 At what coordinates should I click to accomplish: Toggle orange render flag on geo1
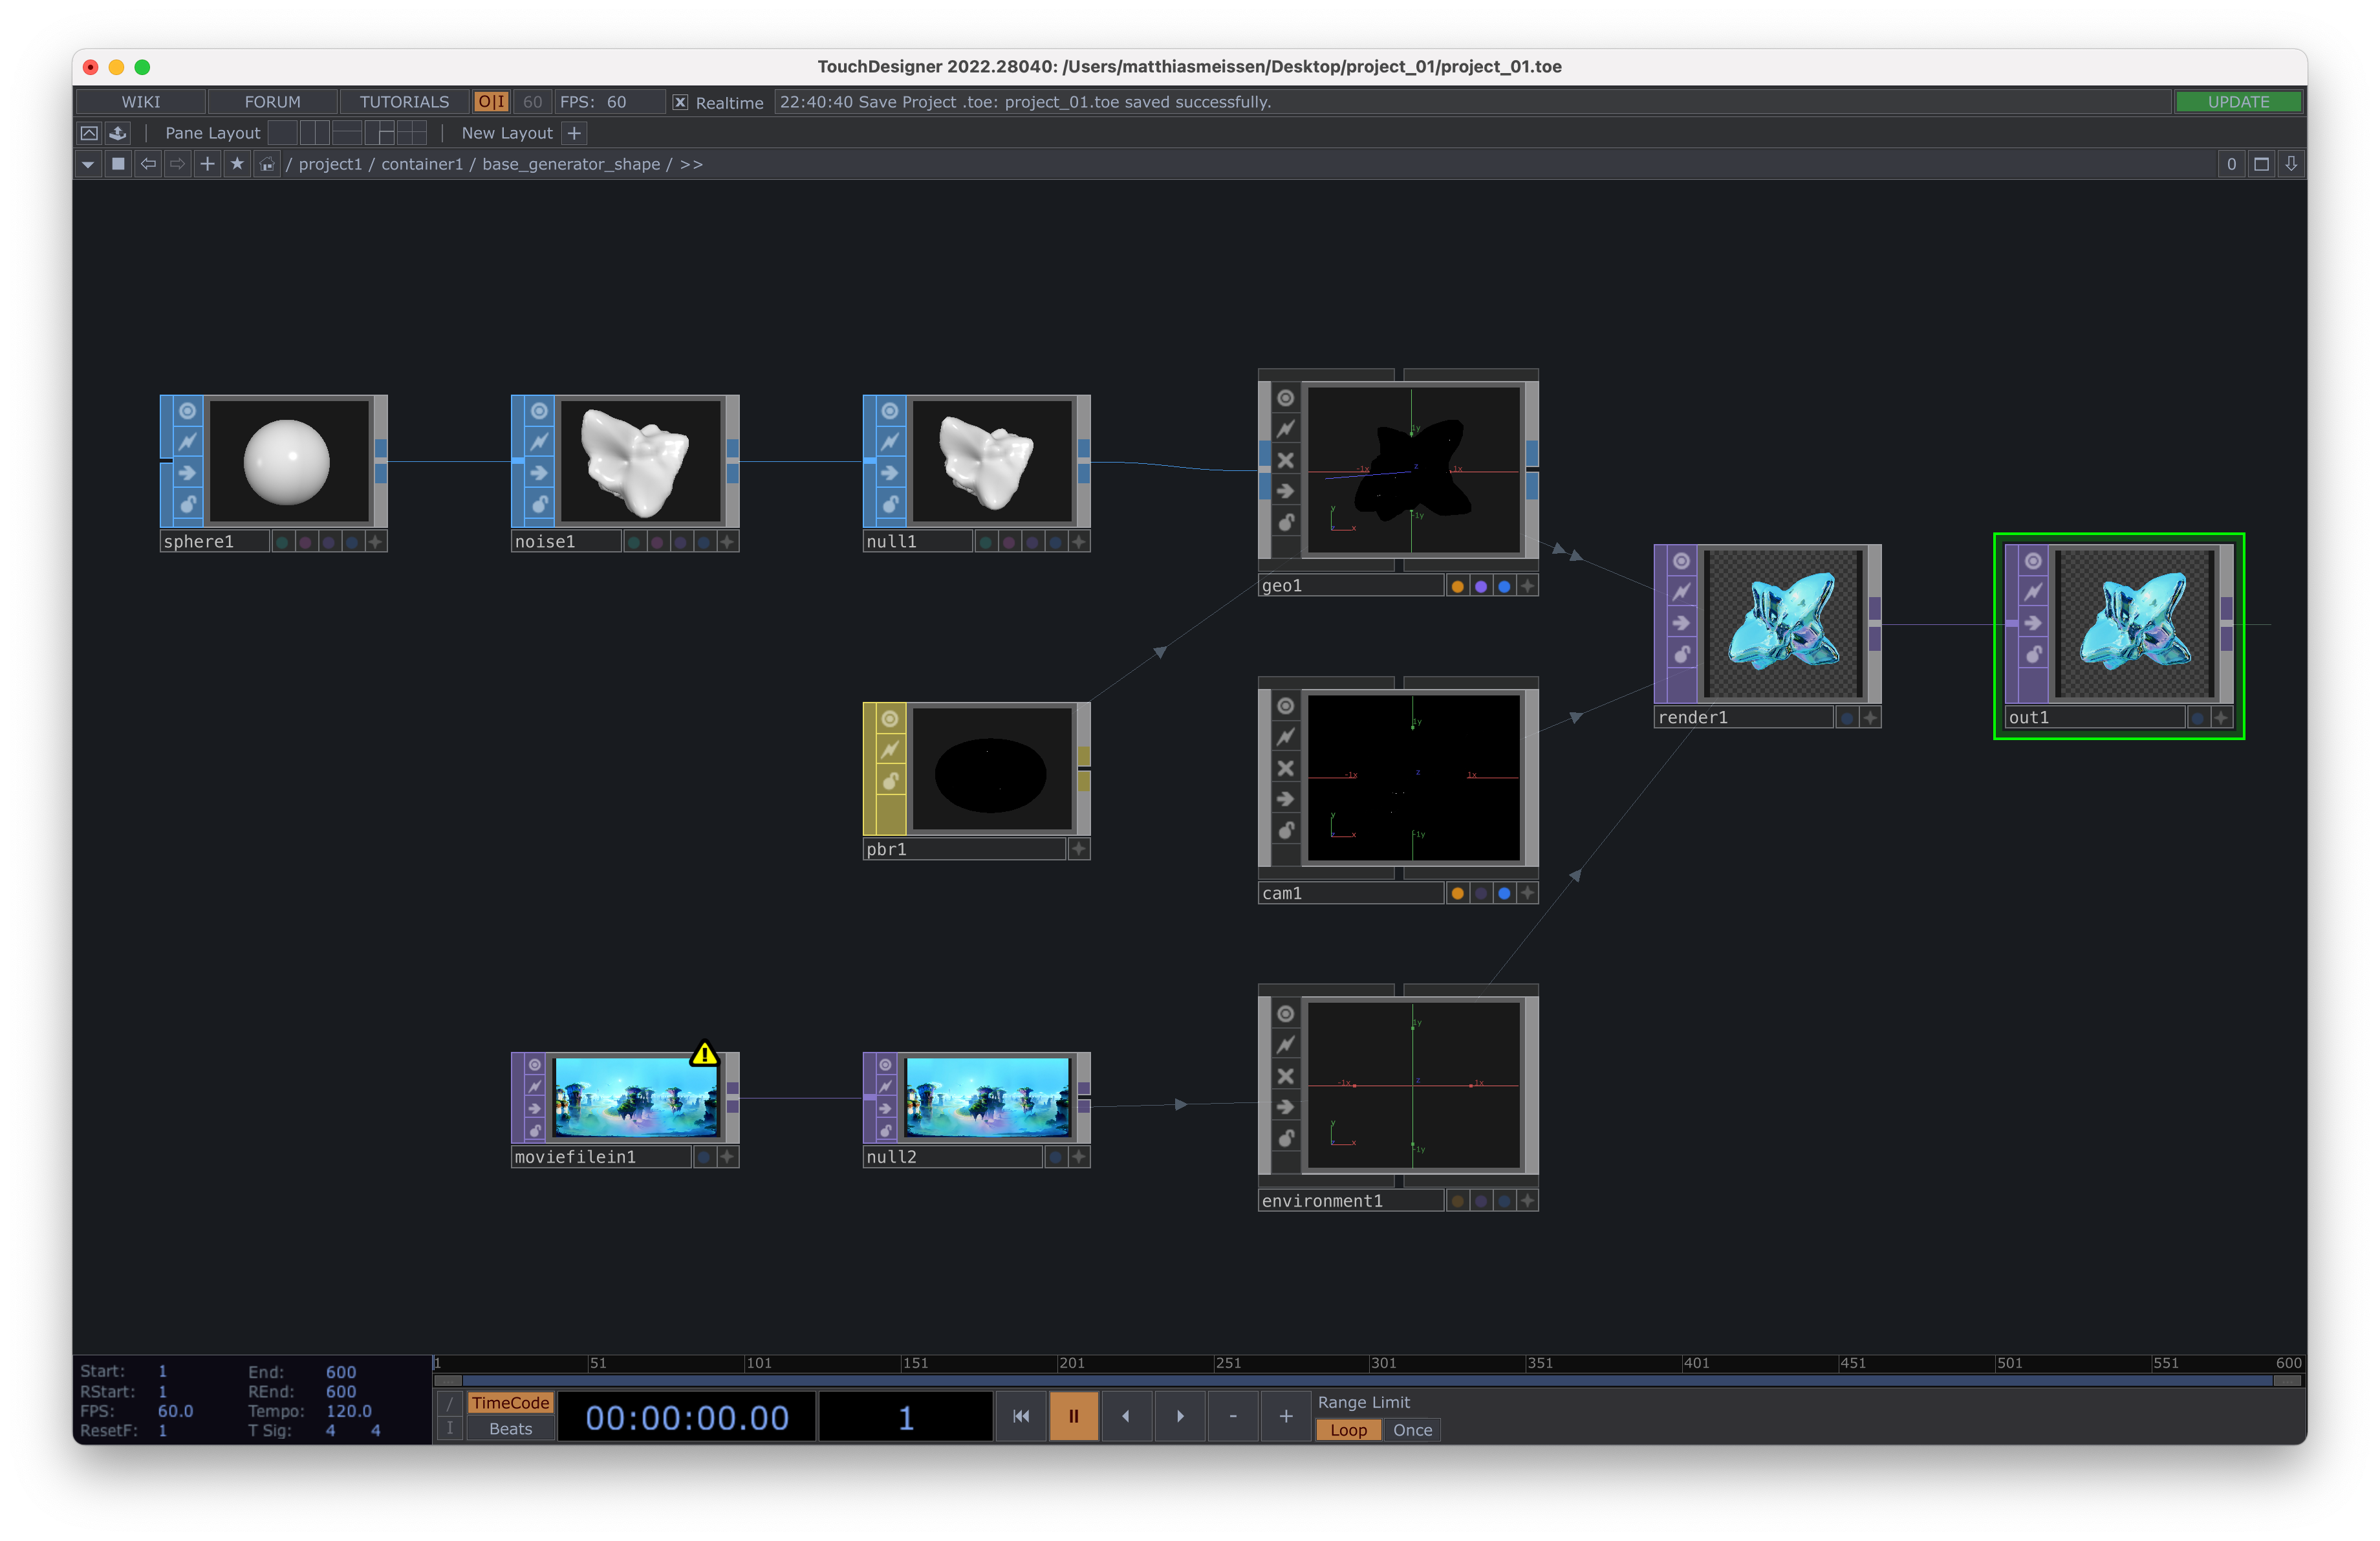pyautogui.click(x=1457, y=586)
